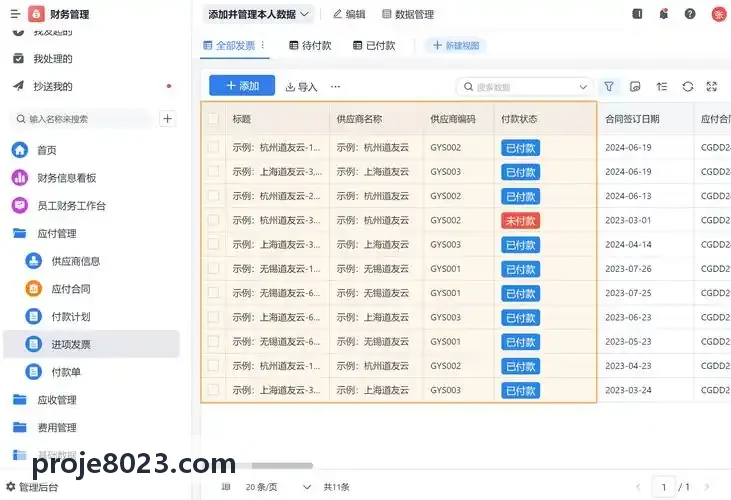This screenshot has width=731, height=500.
Task: Open 全部发票 tab options dots
Action: click(x=263, y=45)
